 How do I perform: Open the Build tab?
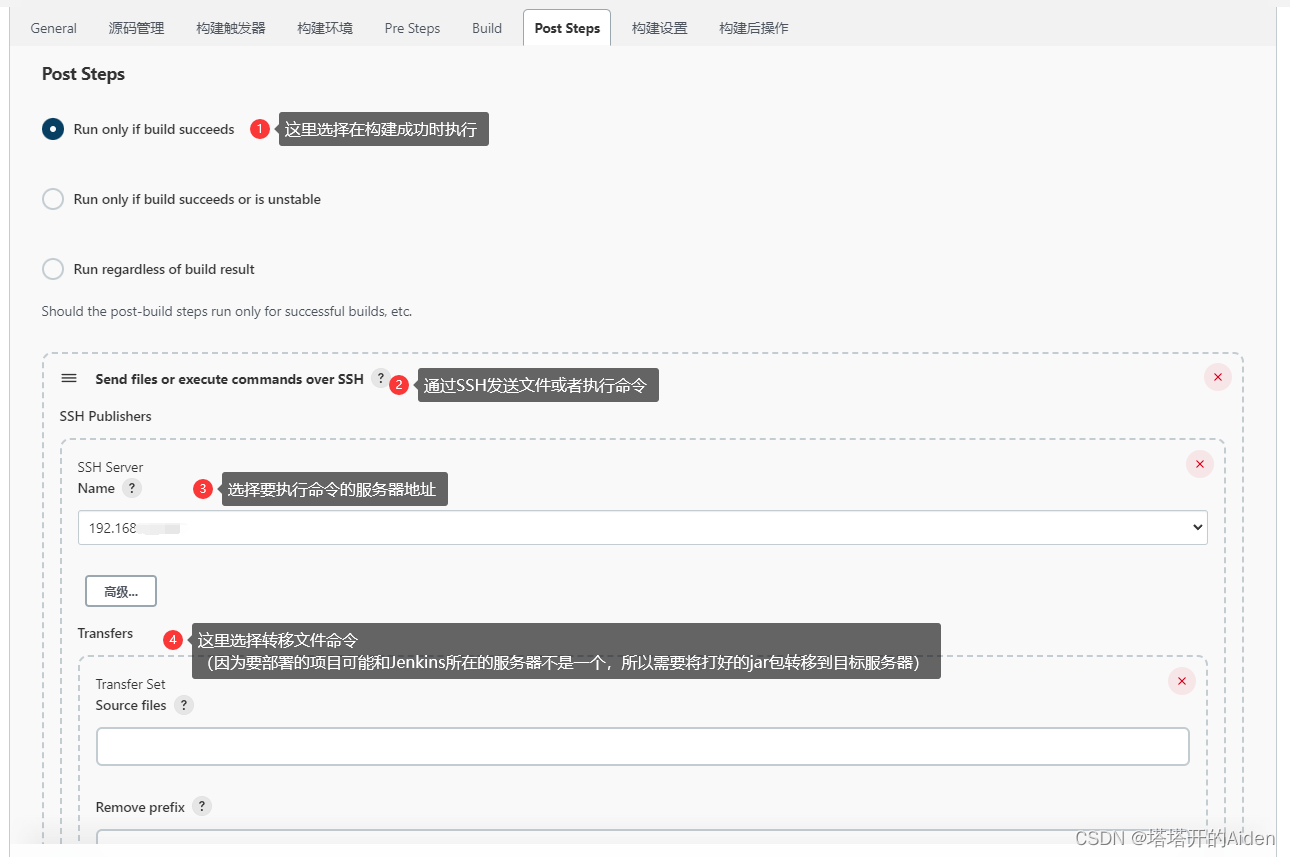(487, 28)
